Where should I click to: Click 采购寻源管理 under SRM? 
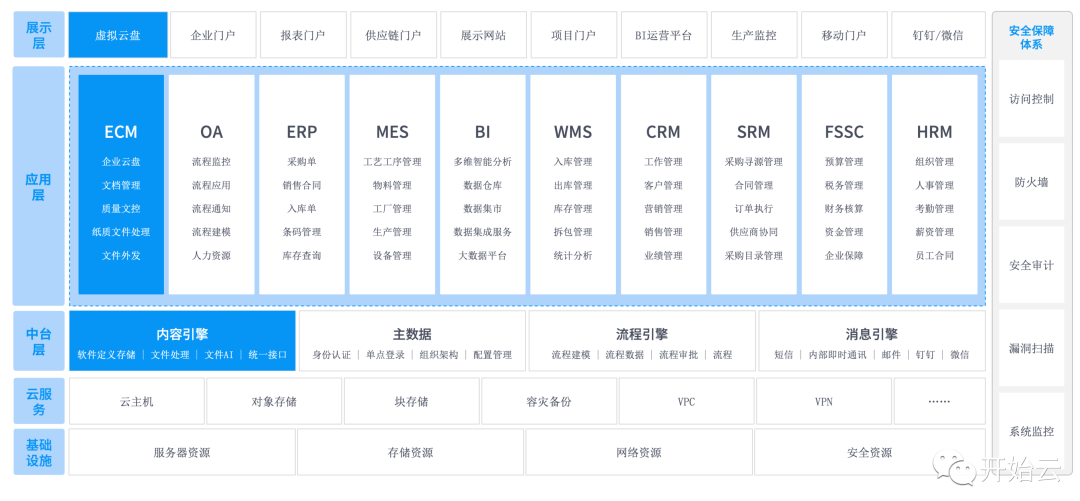pyautogui.click(x=753, y=162)
